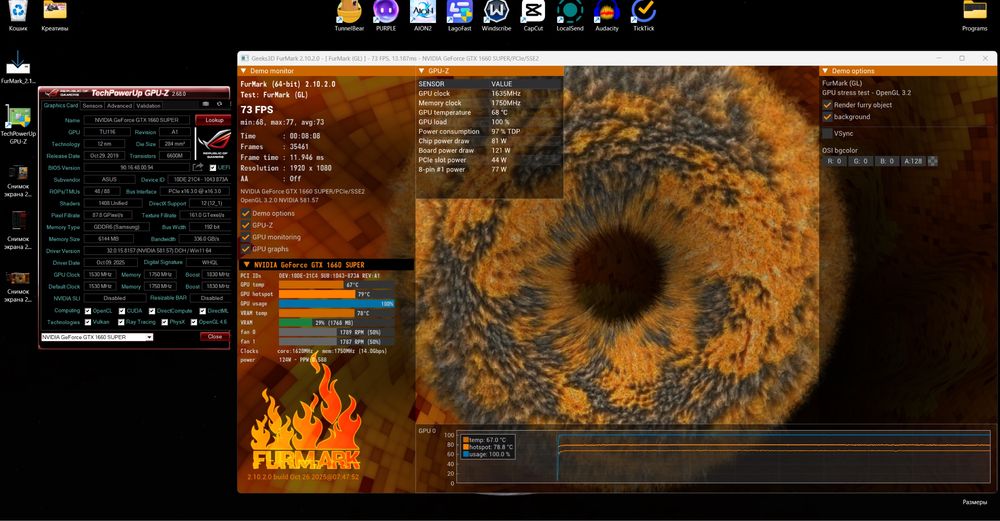
Task: Open the Креативы folder icon
Action: (x=55, y=16)
